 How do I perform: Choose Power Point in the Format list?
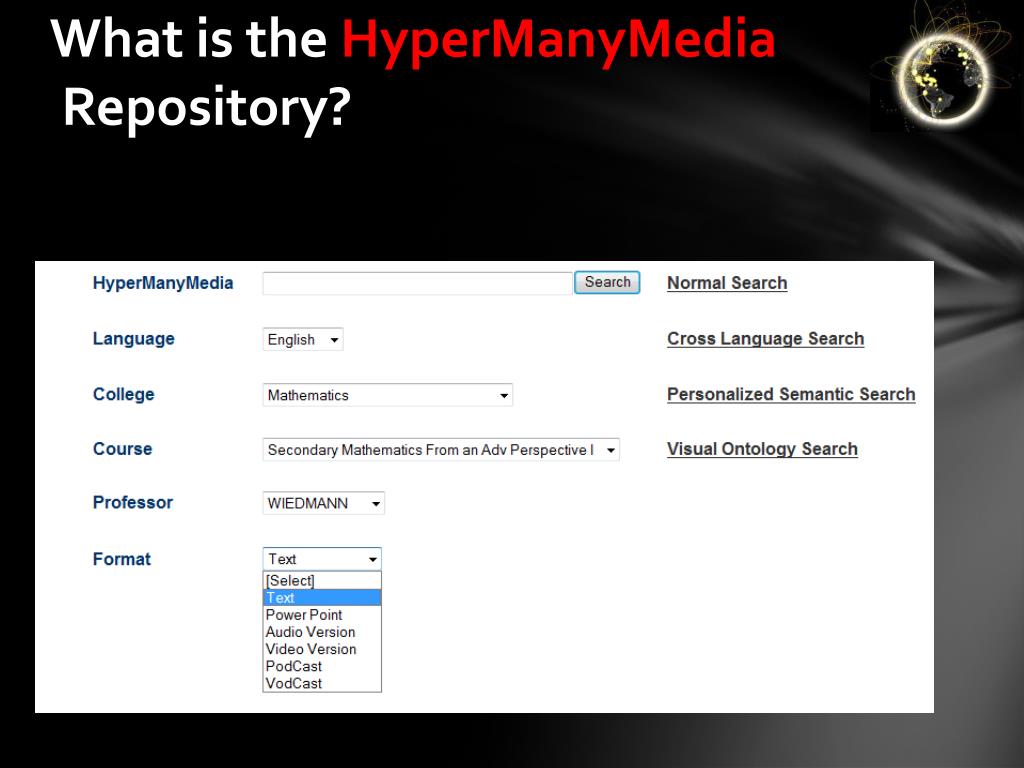[322, 615]
